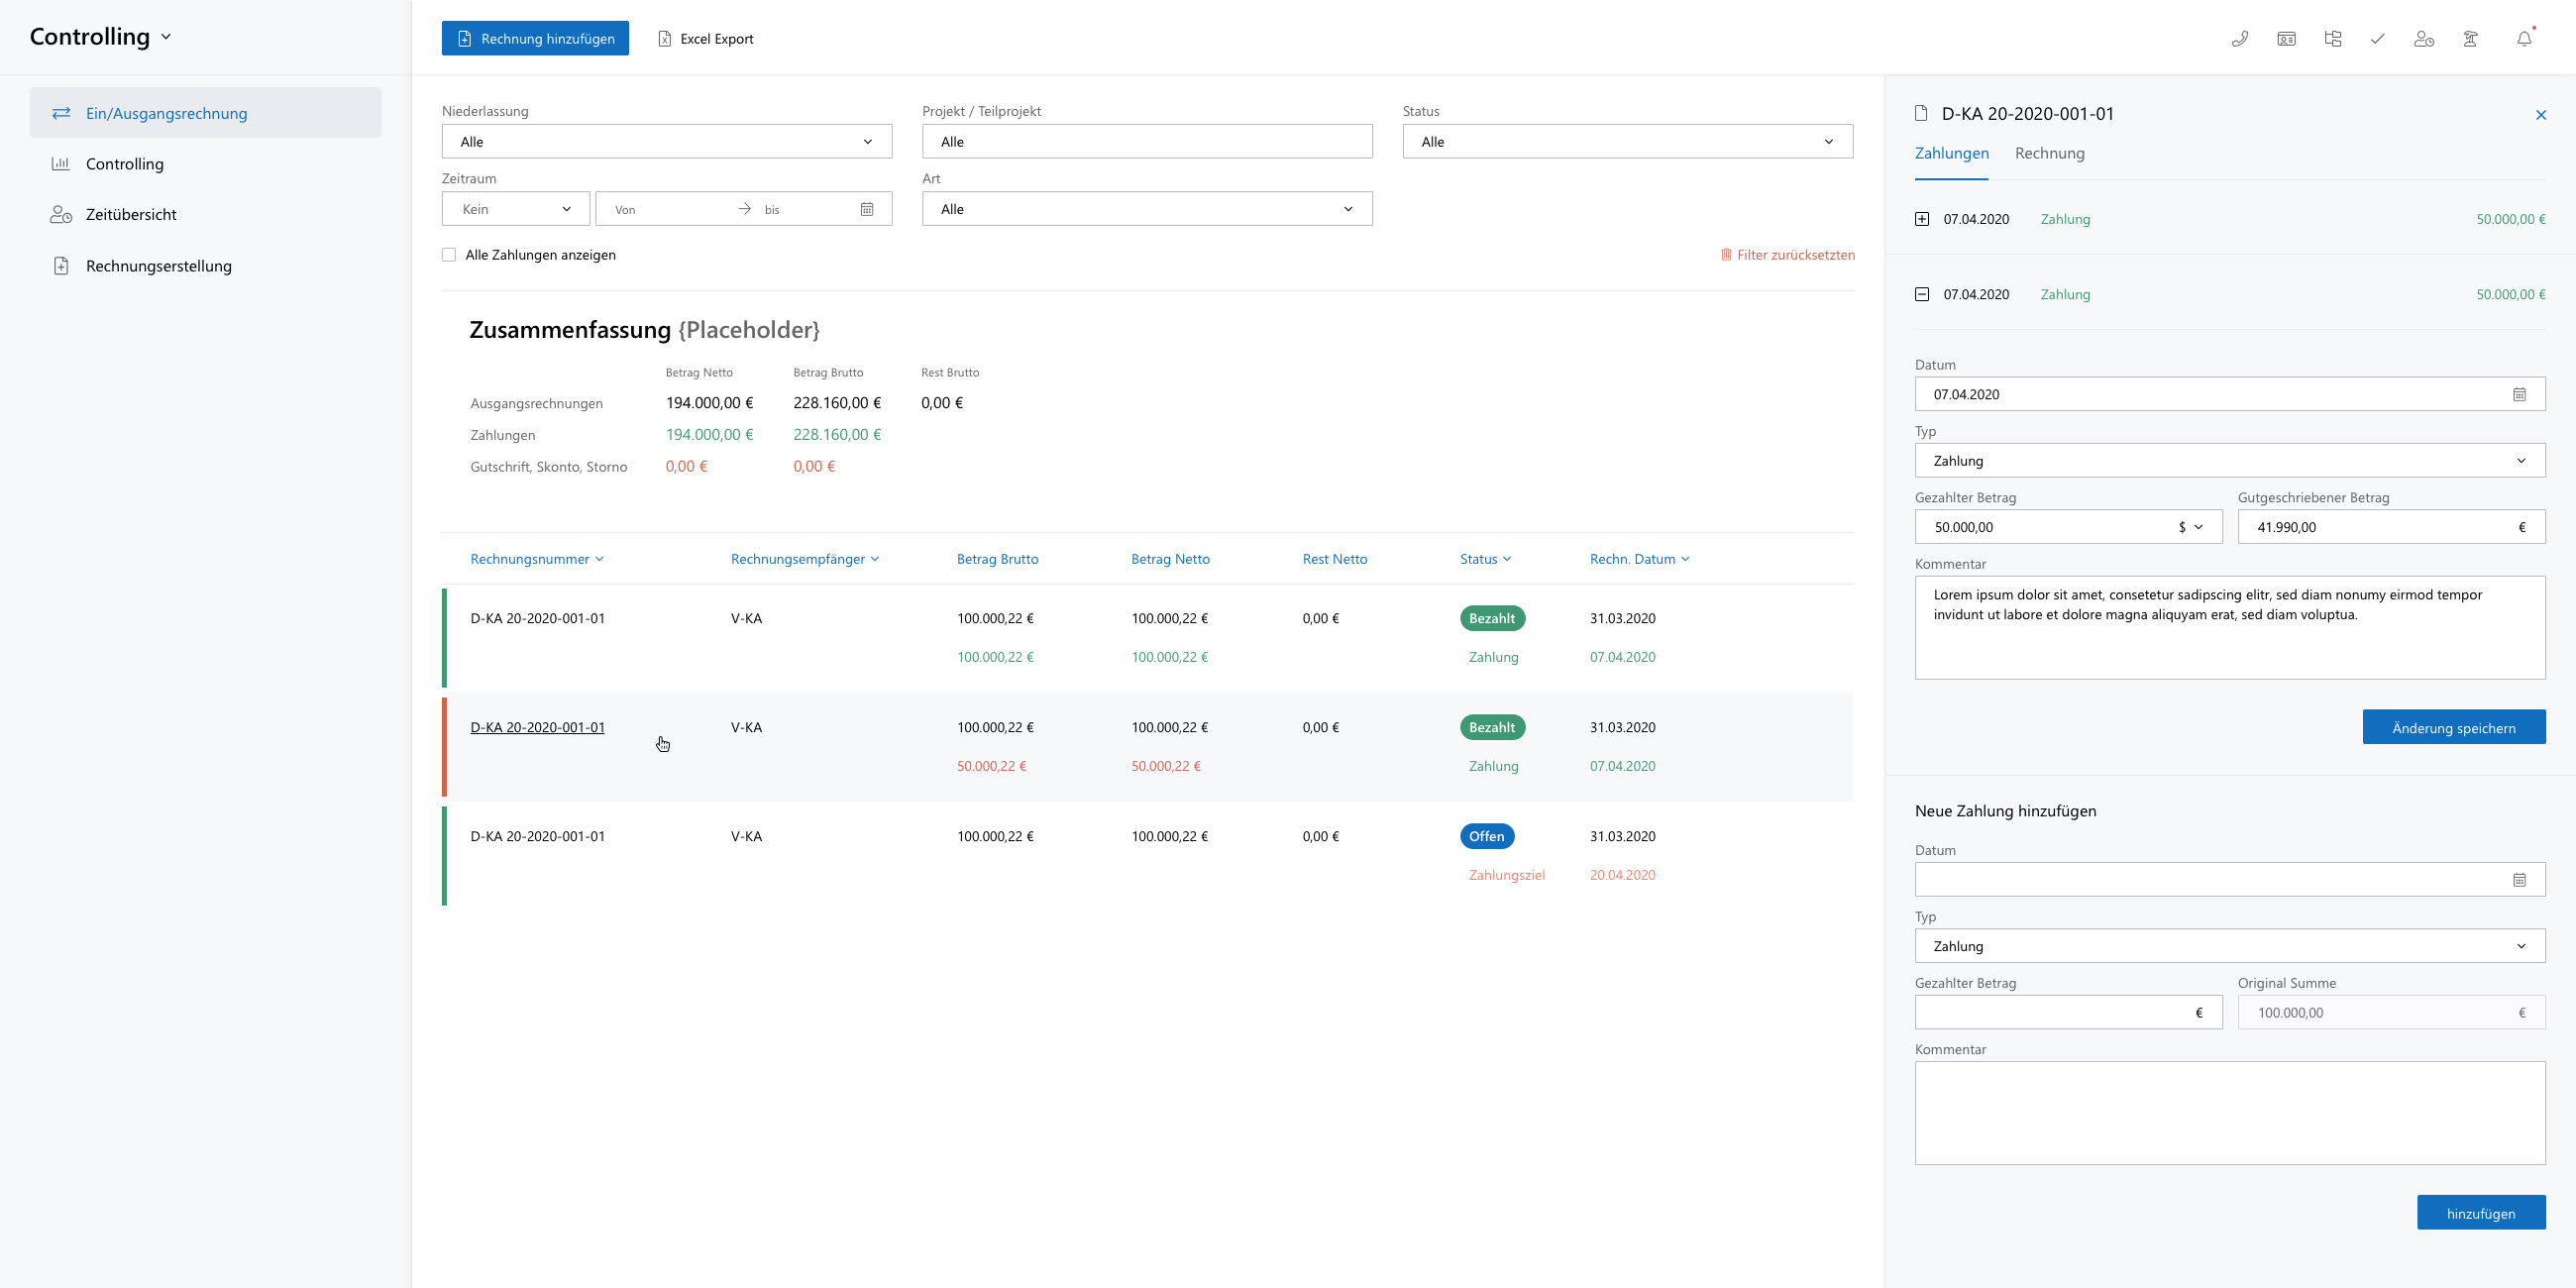The width and height of the screenshot is (2576, 1288).
Task: Click the checkmark tasks icon
Action: [x=2377, y=39]
